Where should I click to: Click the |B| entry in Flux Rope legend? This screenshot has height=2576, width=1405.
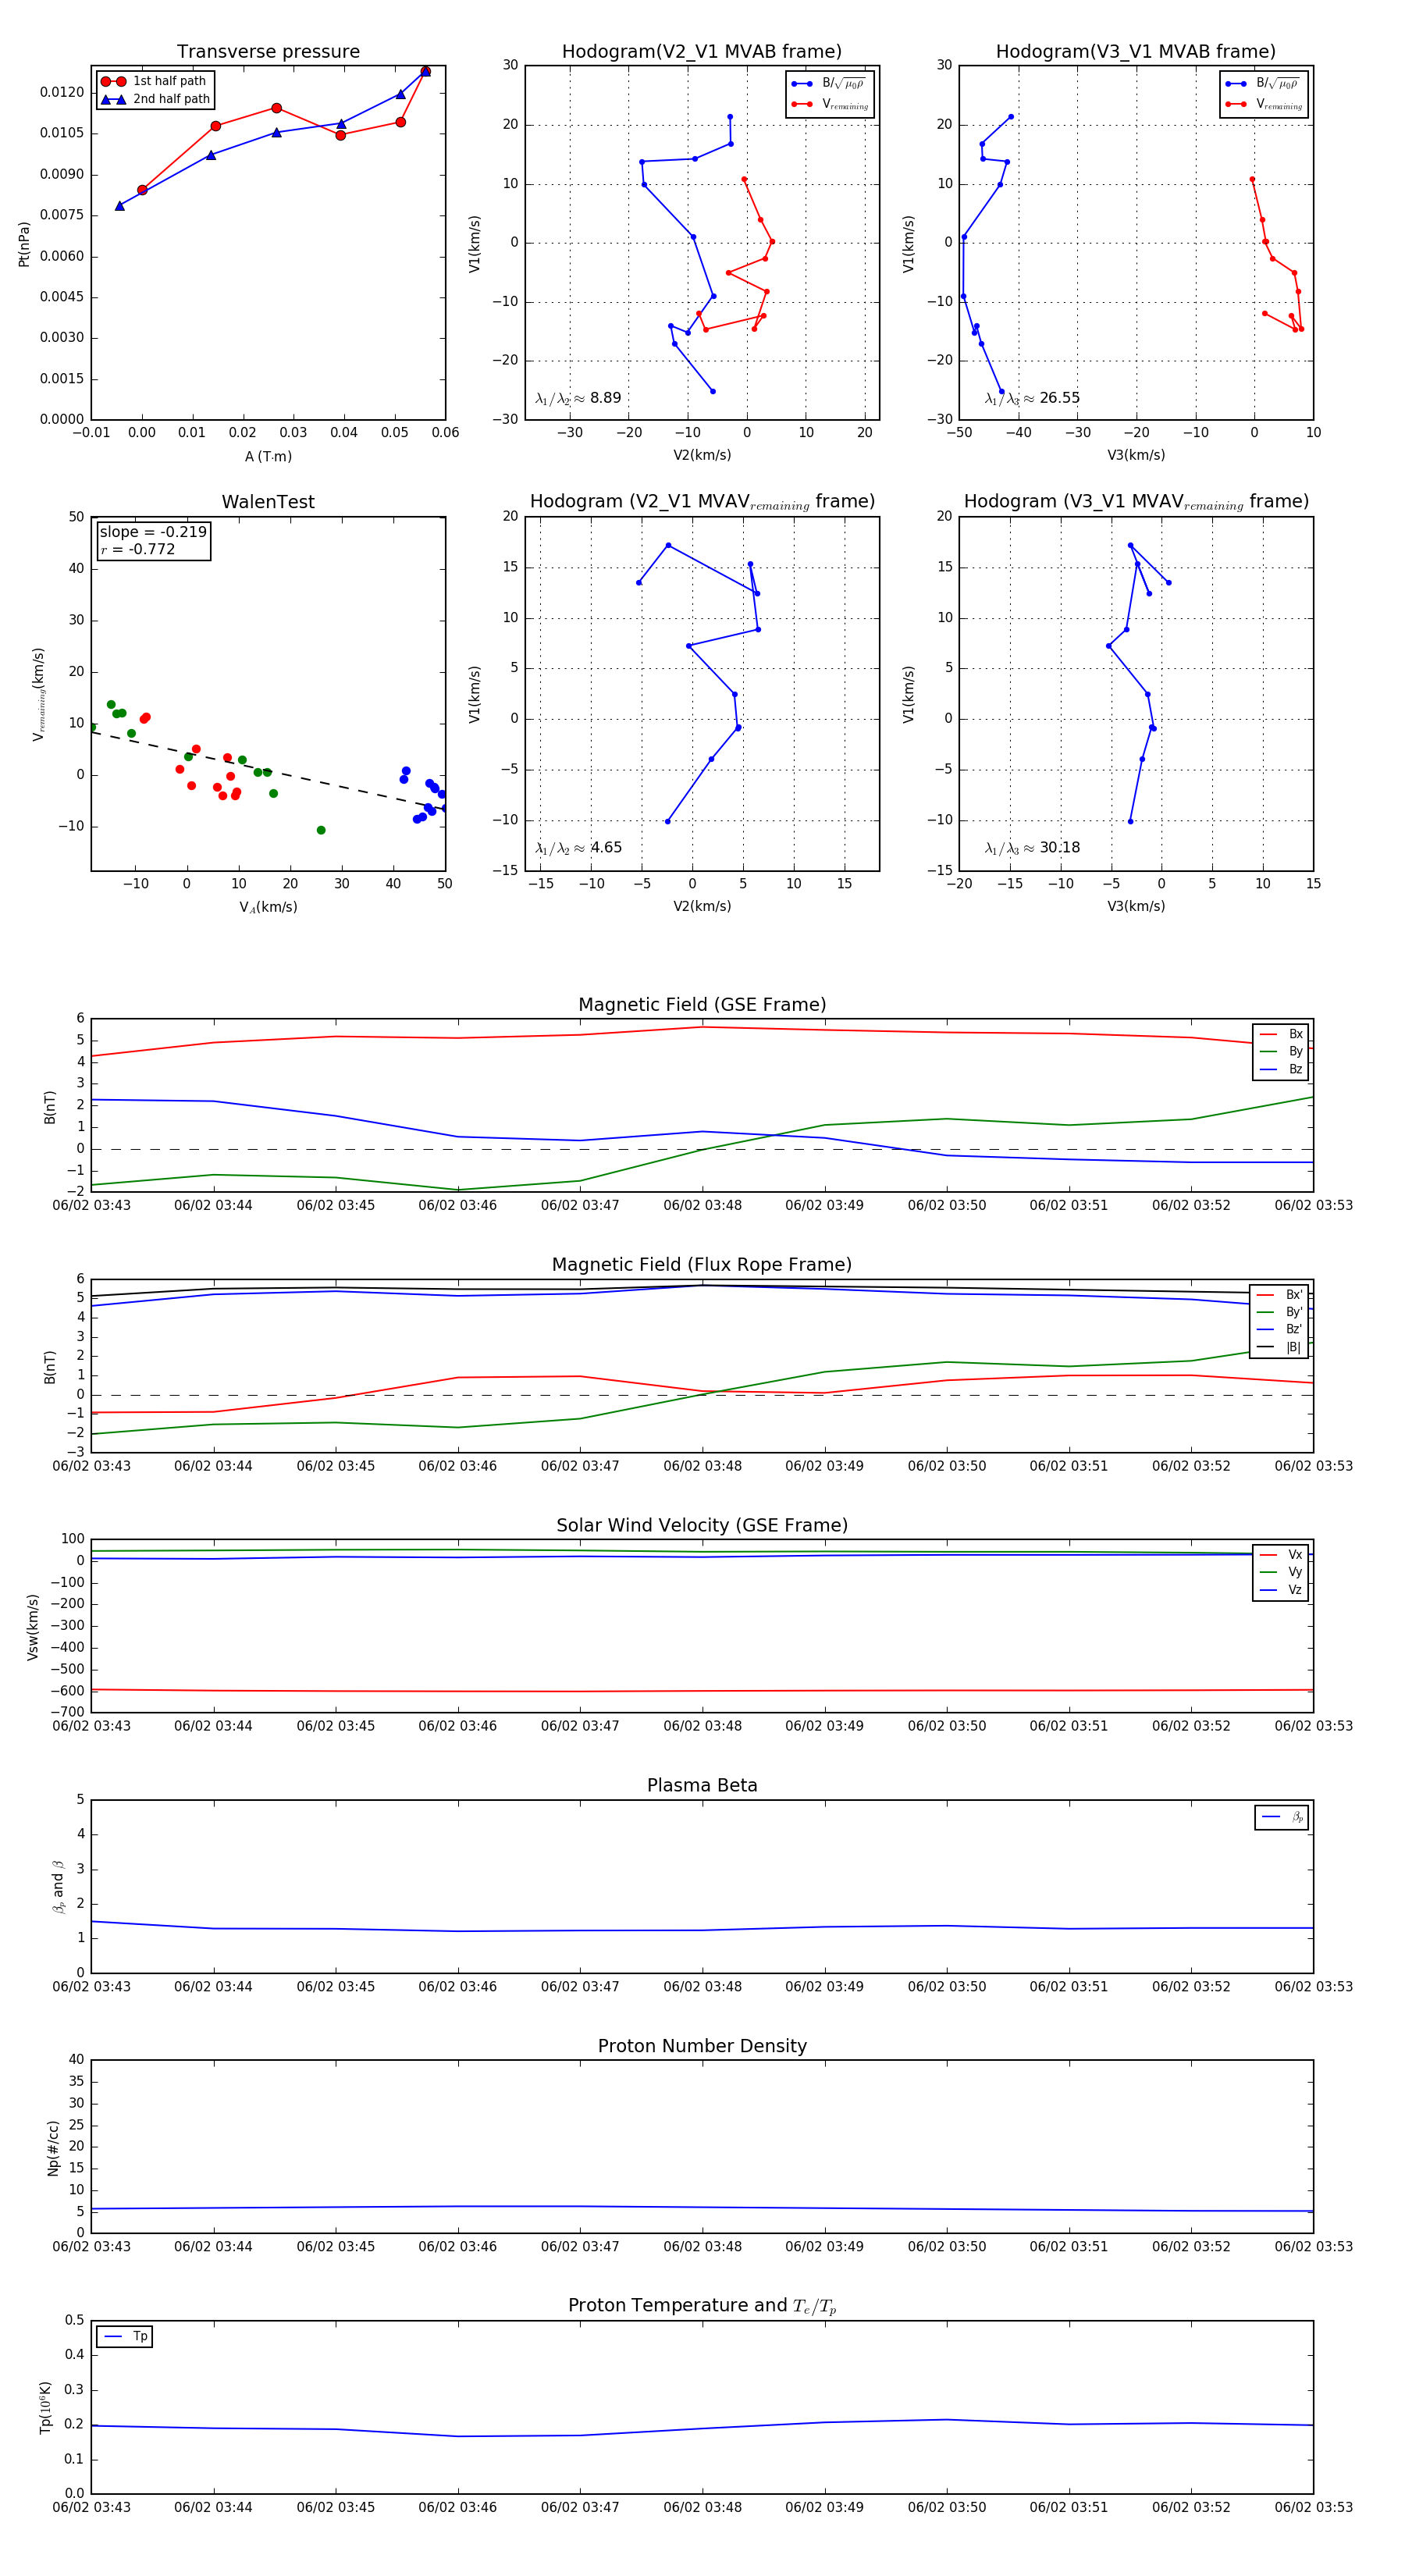(1292, 1347)
